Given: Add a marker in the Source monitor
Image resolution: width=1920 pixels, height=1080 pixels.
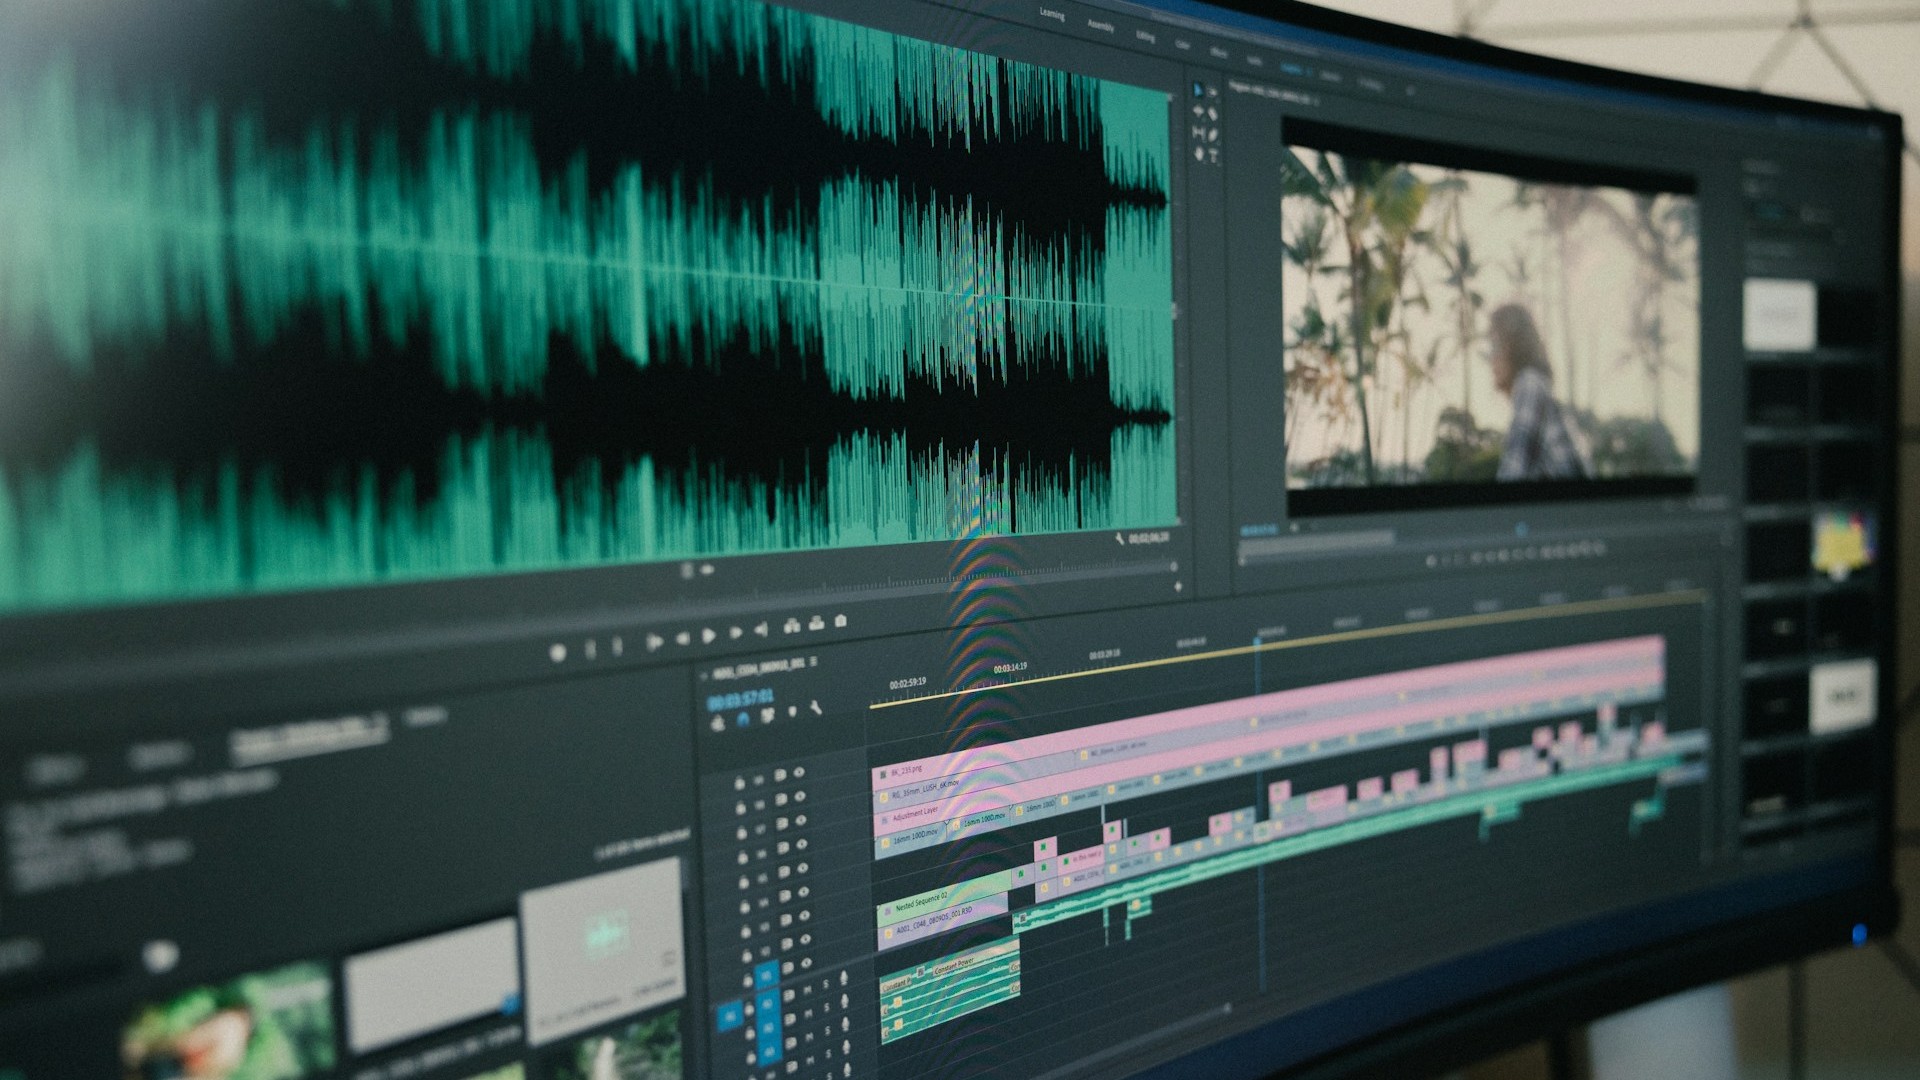Looking at the screenshot, I should point(558,653).
